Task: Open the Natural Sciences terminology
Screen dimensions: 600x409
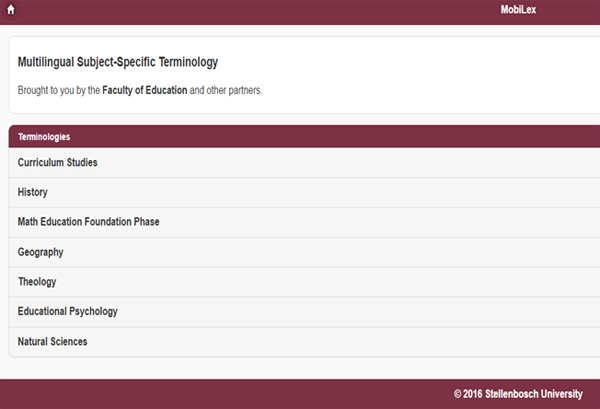Action: [x=53, y=342]
